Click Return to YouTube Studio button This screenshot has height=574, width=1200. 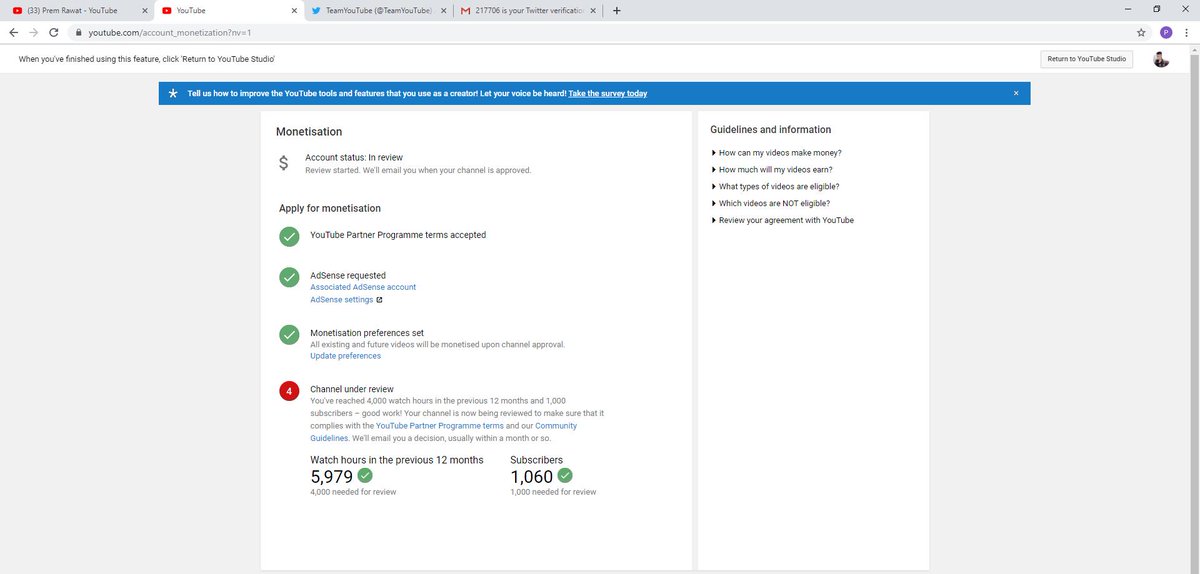click(1086, 59)
